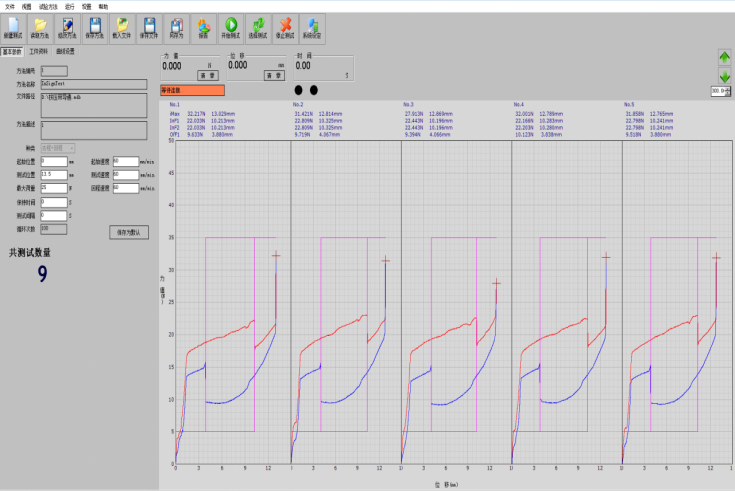Open the 种类 type dropdown
Image resolution: width=735 pixels, height=491 pixels.
[x=58, y=147]
